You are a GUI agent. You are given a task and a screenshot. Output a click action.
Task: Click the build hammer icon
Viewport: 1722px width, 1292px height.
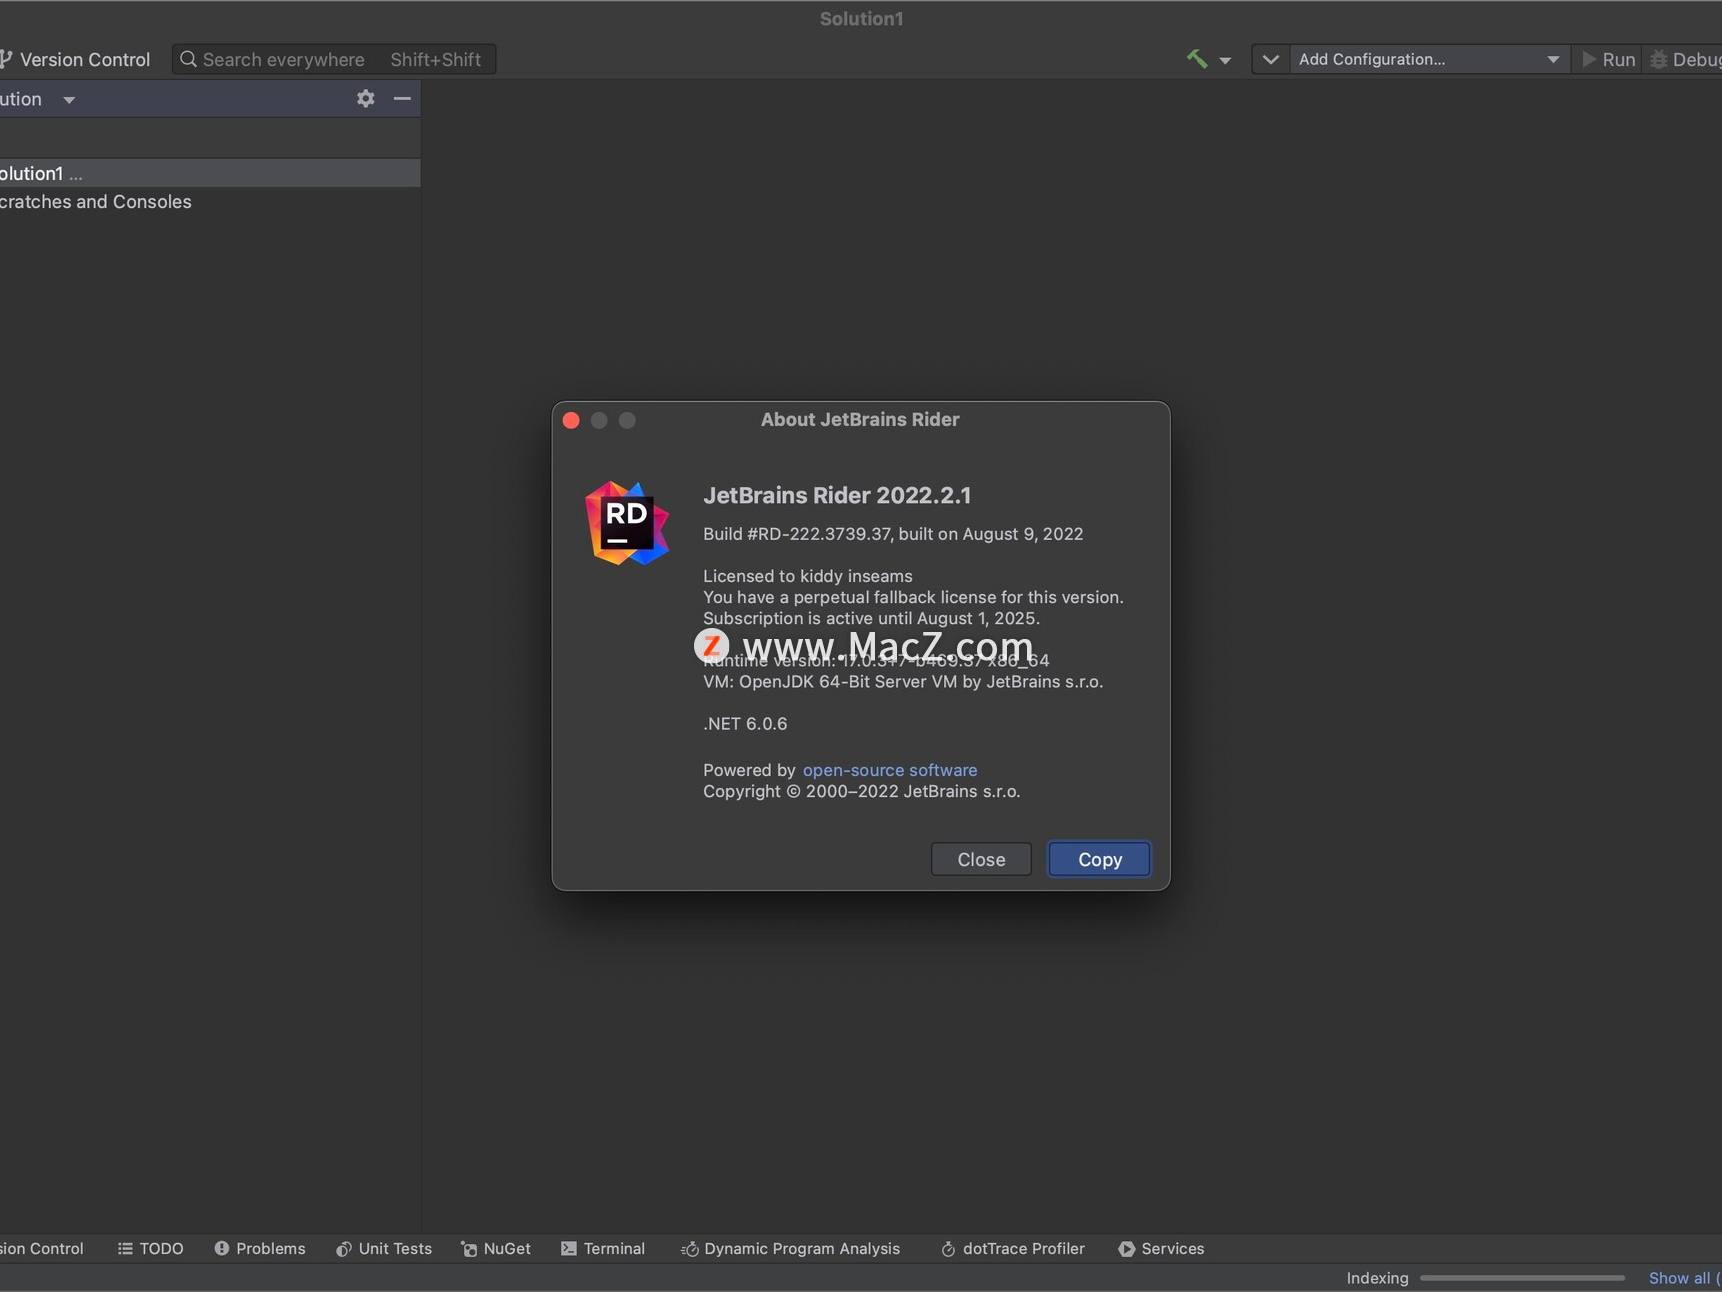pos(1198,59)
